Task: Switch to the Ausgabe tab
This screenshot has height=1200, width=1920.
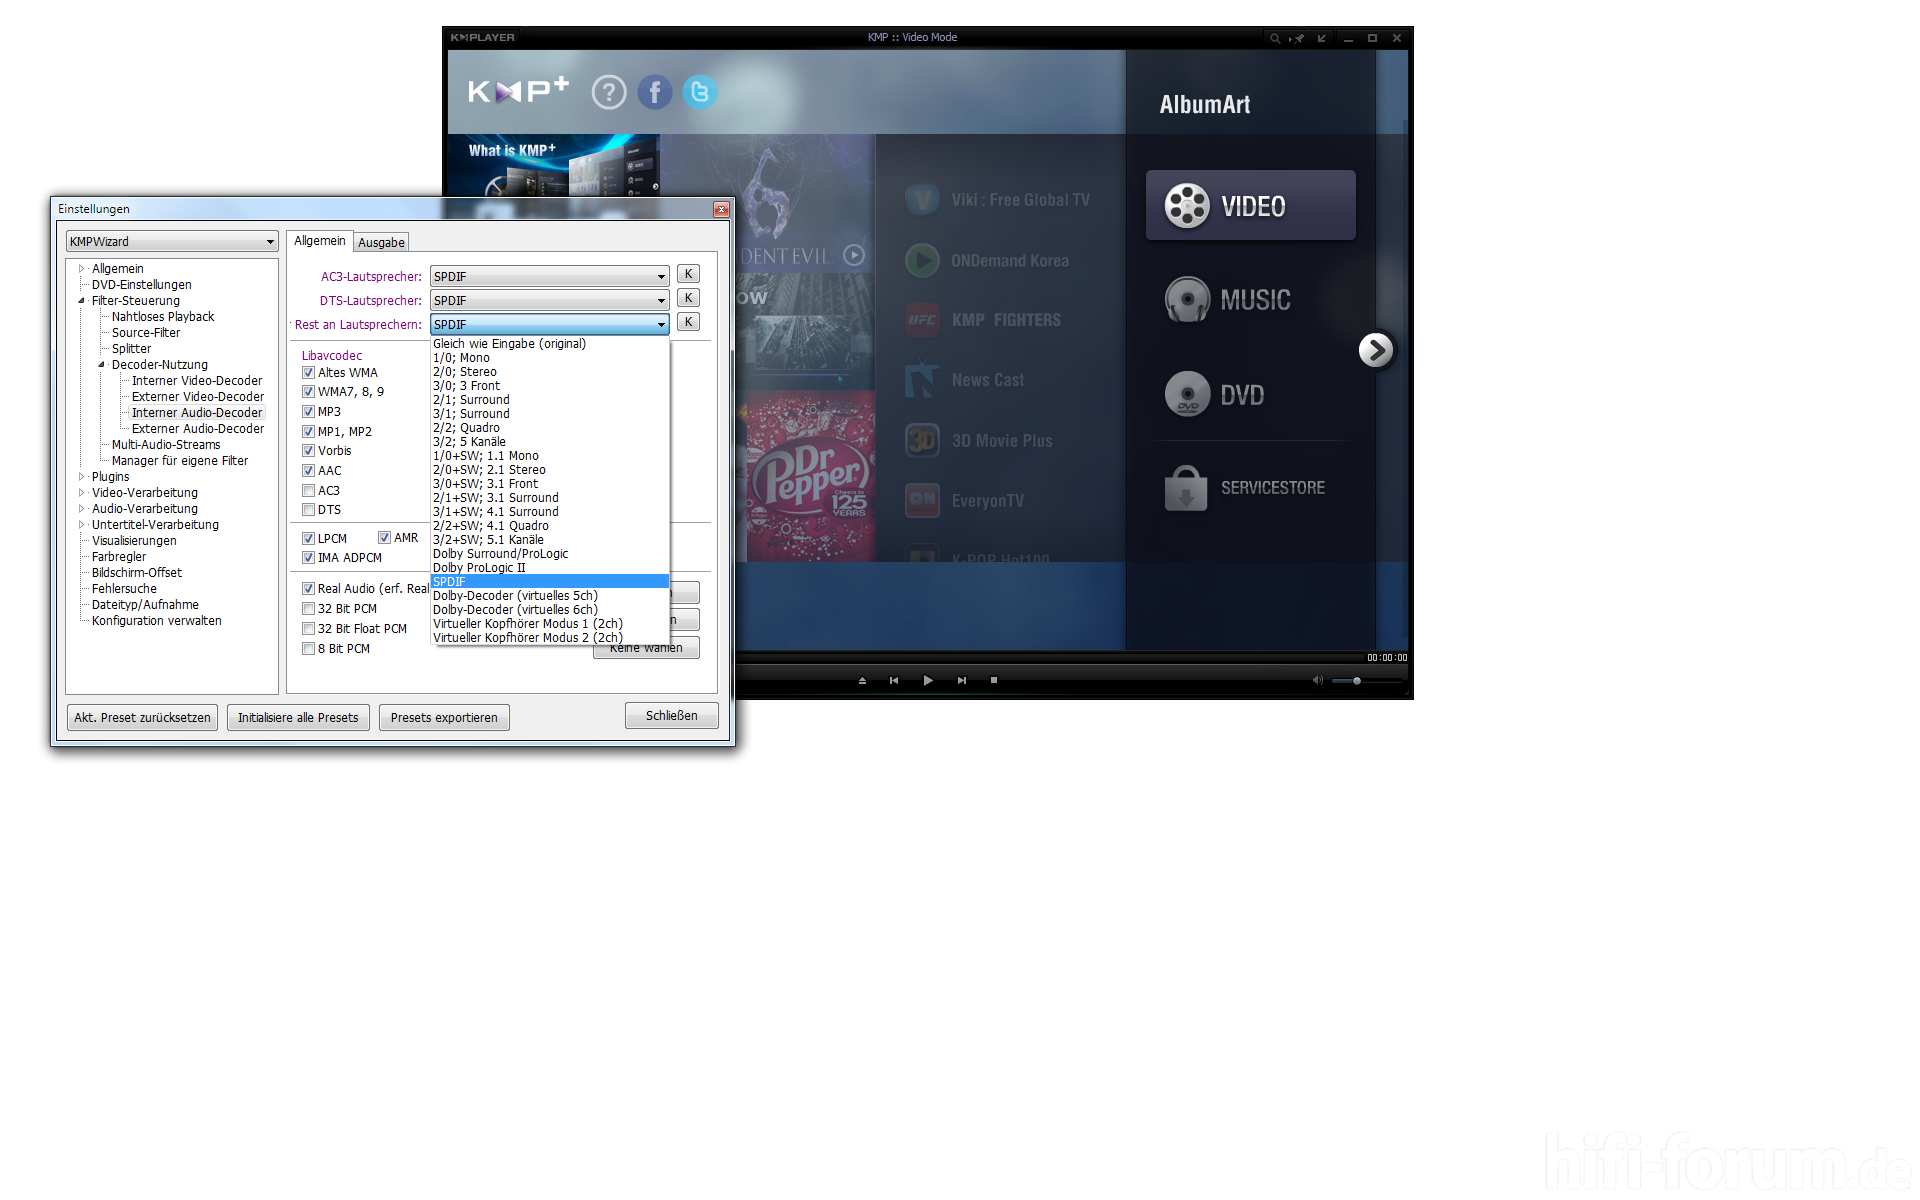Action: point(381,242)
